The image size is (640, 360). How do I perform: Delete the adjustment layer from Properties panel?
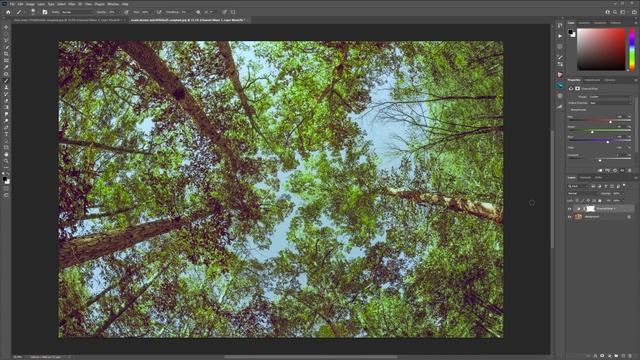pos(629,170)
